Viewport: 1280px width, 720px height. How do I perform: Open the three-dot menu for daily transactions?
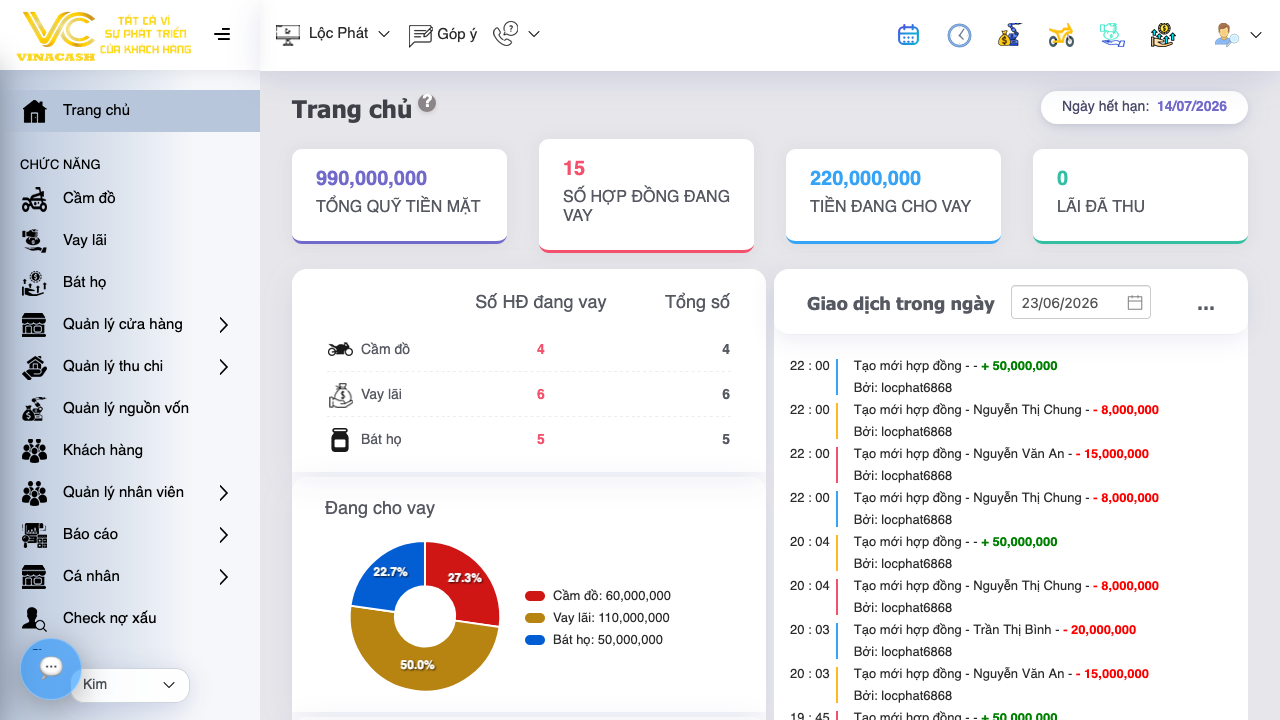click(x=1206, y=306)
